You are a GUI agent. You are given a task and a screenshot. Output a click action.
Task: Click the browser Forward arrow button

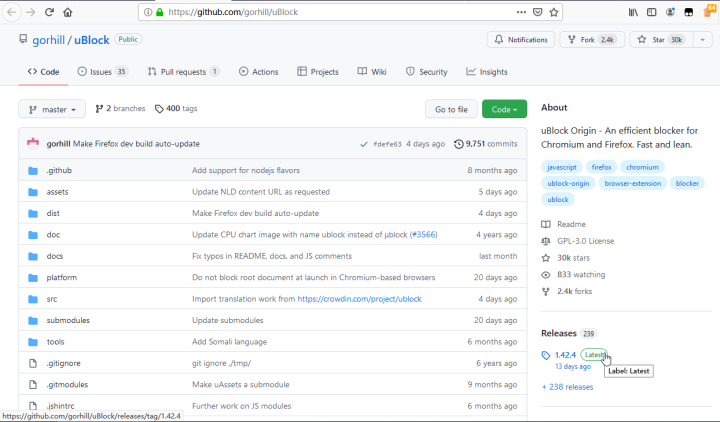click(x=31, y=12)
